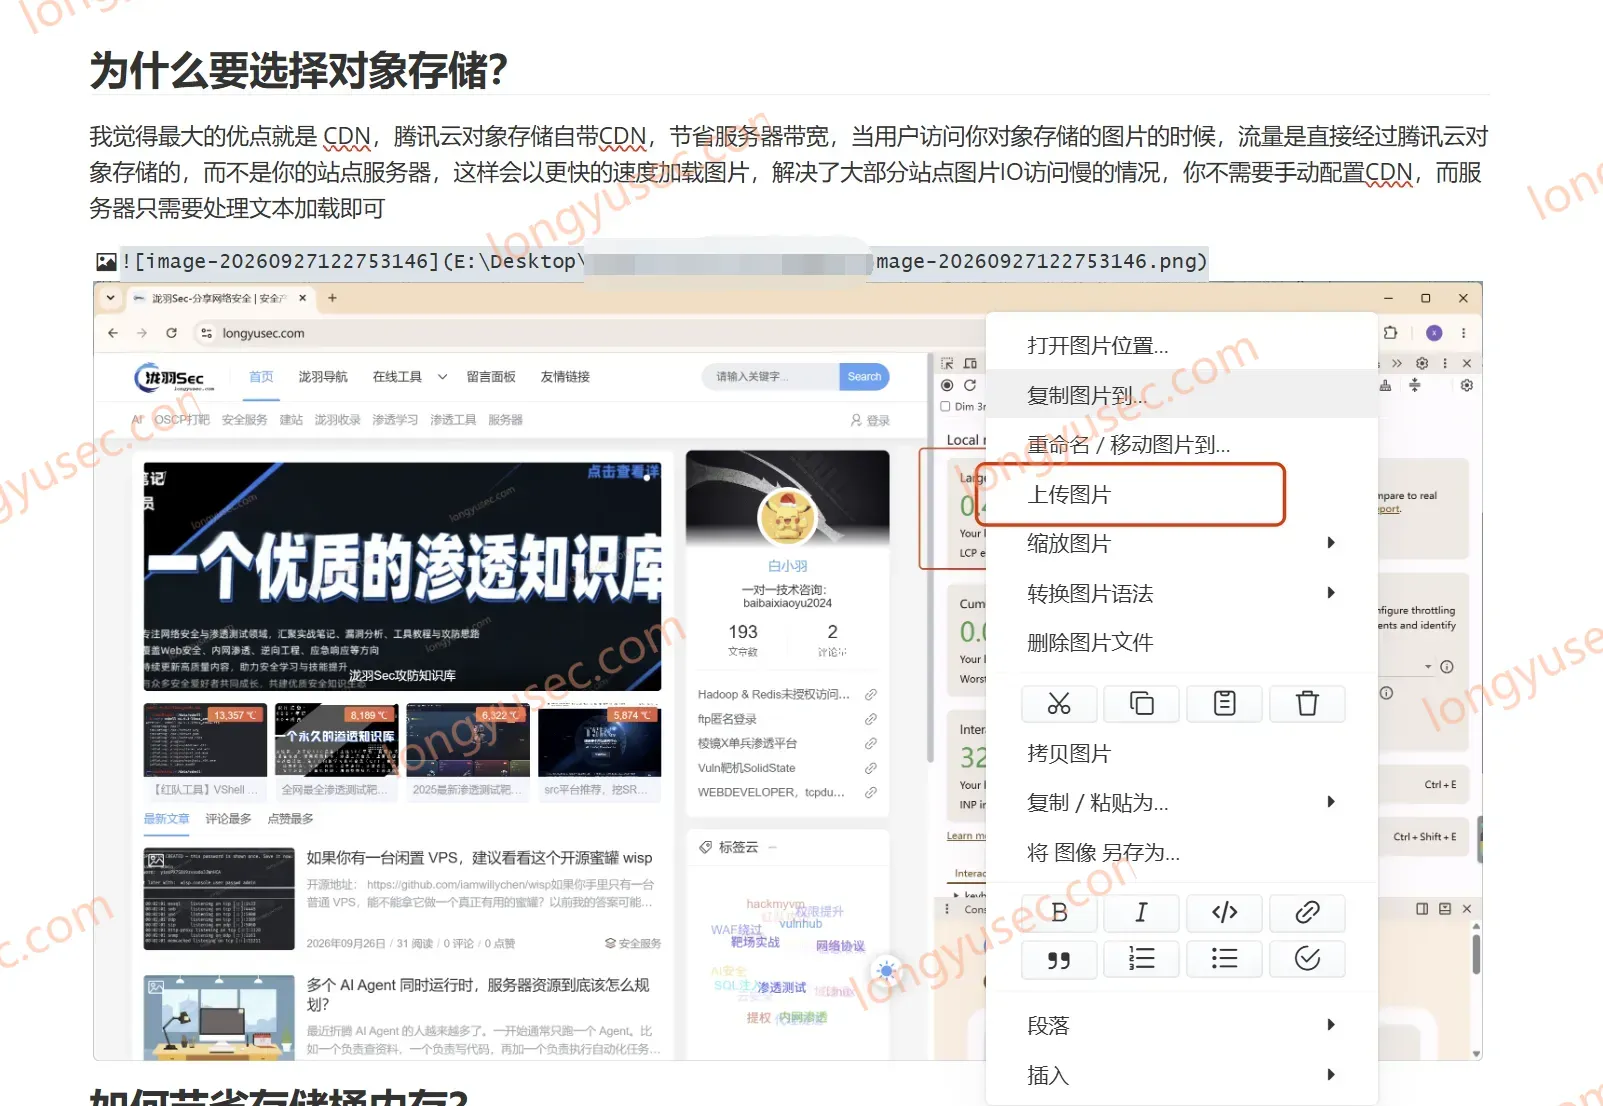Insert blockquote with the quotation marks icon
The height and width of the screenshot is (1106, 1603).
1059,959
